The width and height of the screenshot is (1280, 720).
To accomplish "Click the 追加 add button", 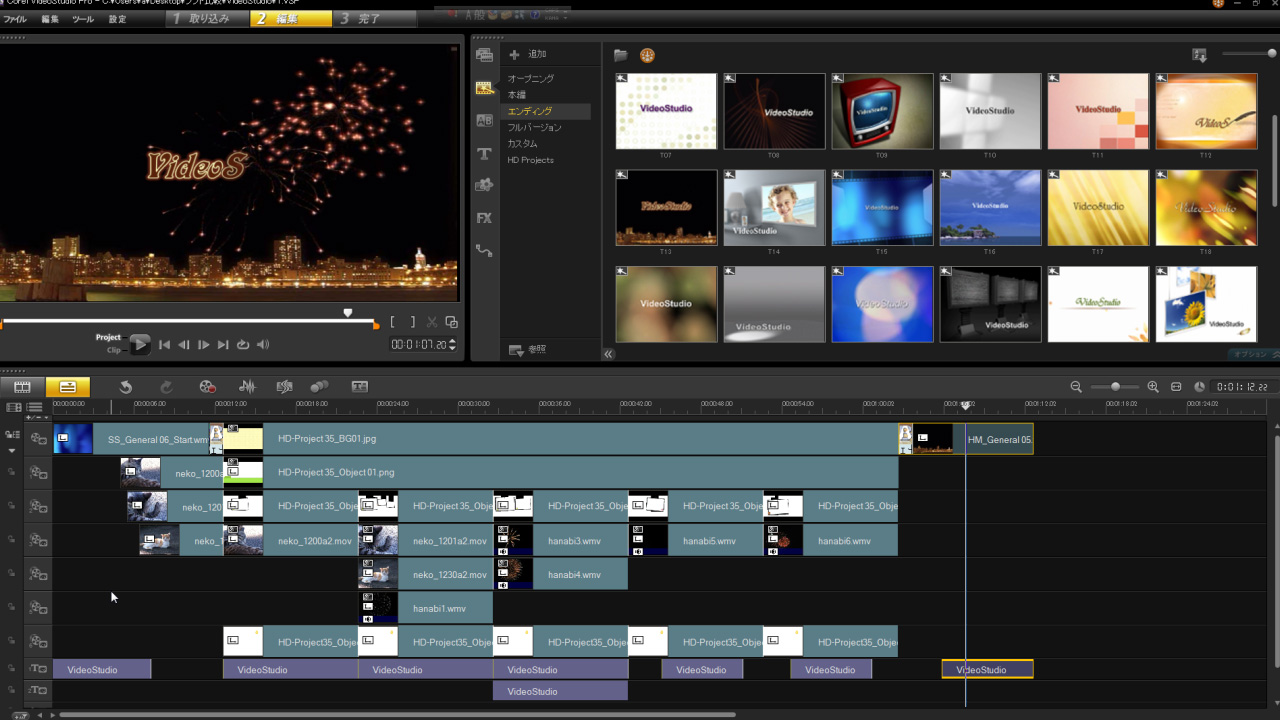I will (528, 54).
